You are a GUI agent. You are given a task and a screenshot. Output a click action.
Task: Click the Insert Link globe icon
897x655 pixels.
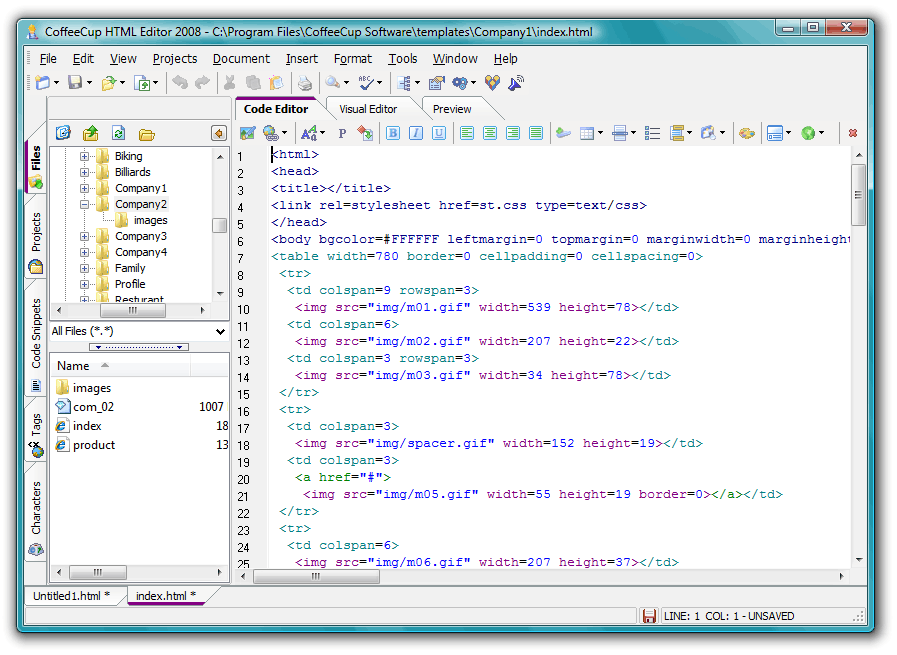[x=271, y=133]
